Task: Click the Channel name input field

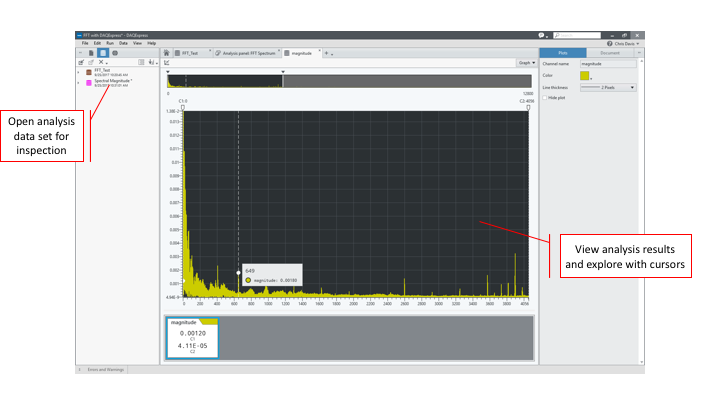Action: pos(607,63)
